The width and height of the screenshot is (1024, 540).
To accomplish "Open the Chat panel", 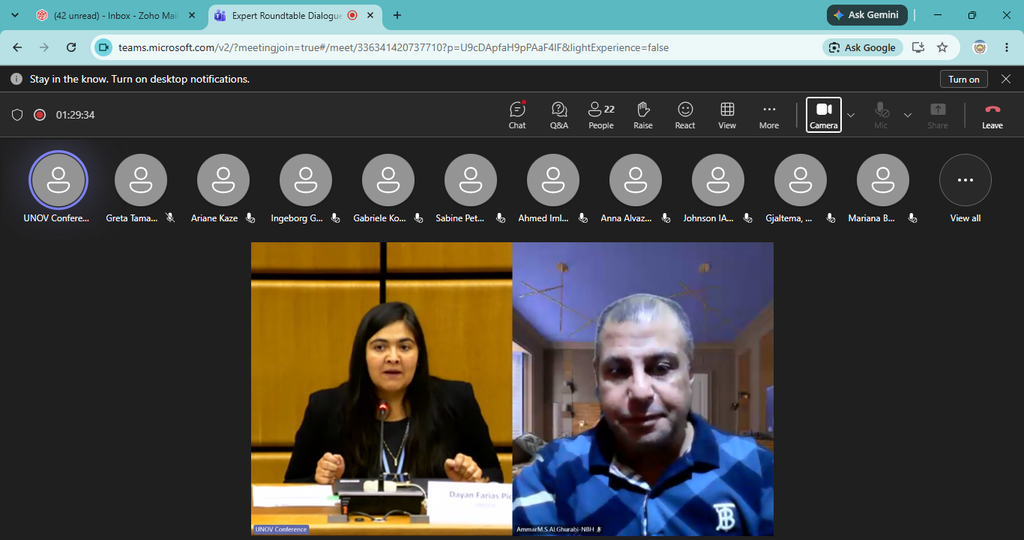I will [517, 115].
